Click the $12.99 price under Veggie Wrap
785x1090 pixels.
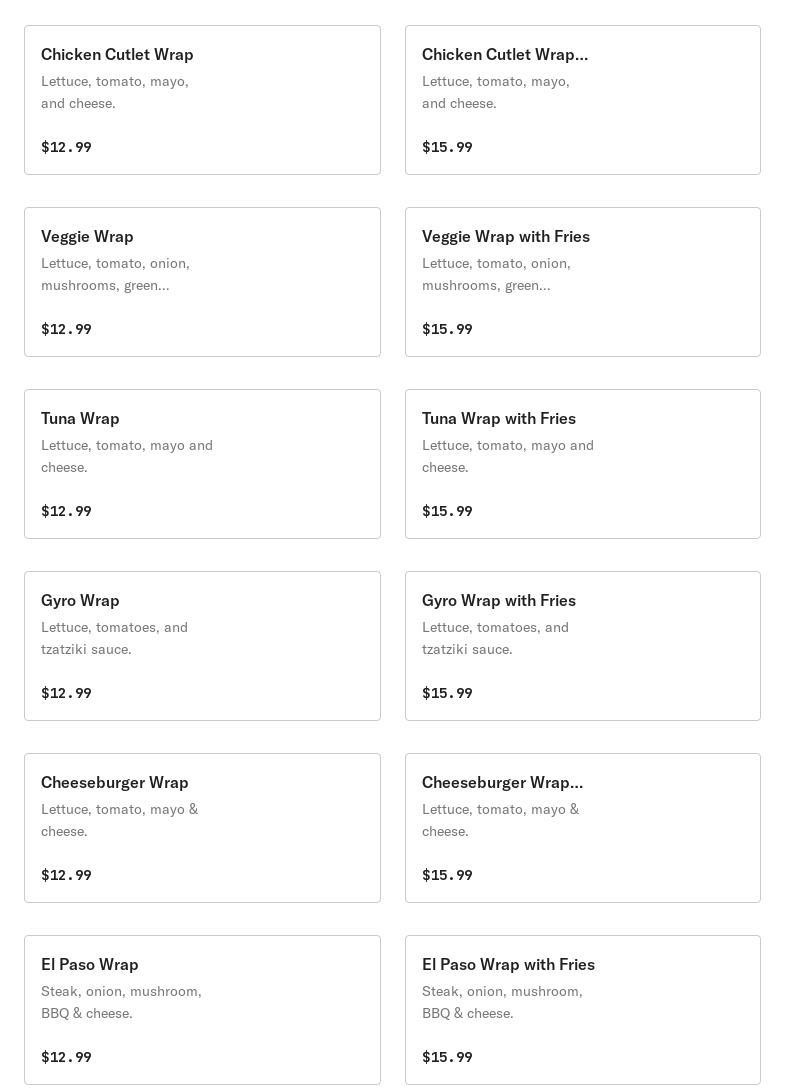pyautogui.click(x=66, y=329)
